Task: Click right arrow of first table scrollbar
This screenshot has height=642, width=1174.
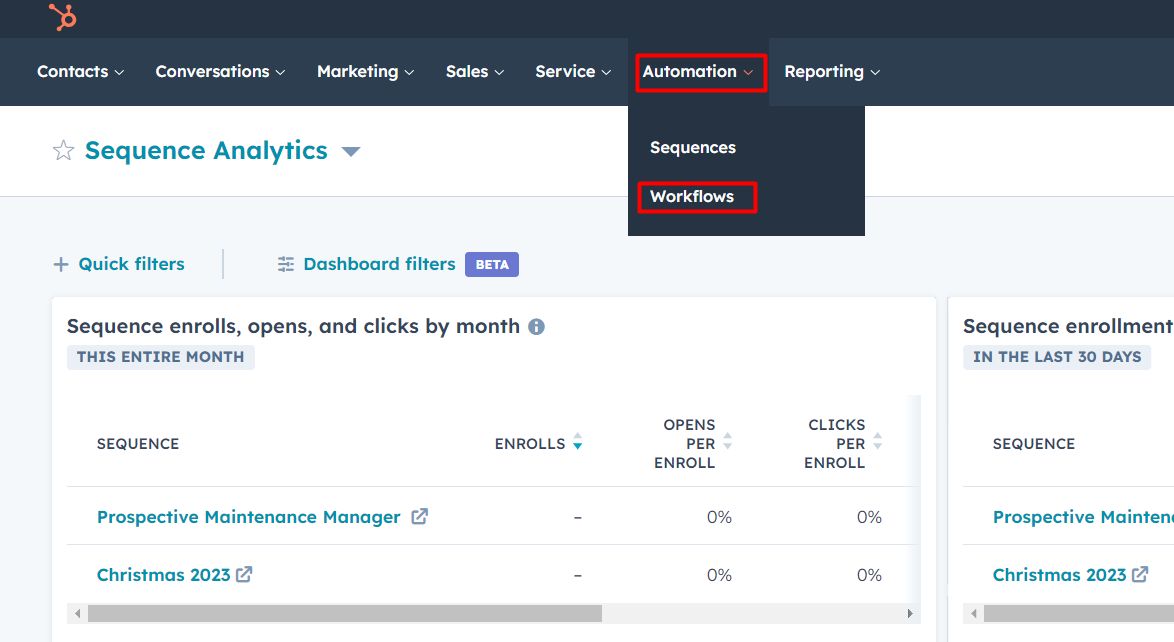Action: point(910,614)
